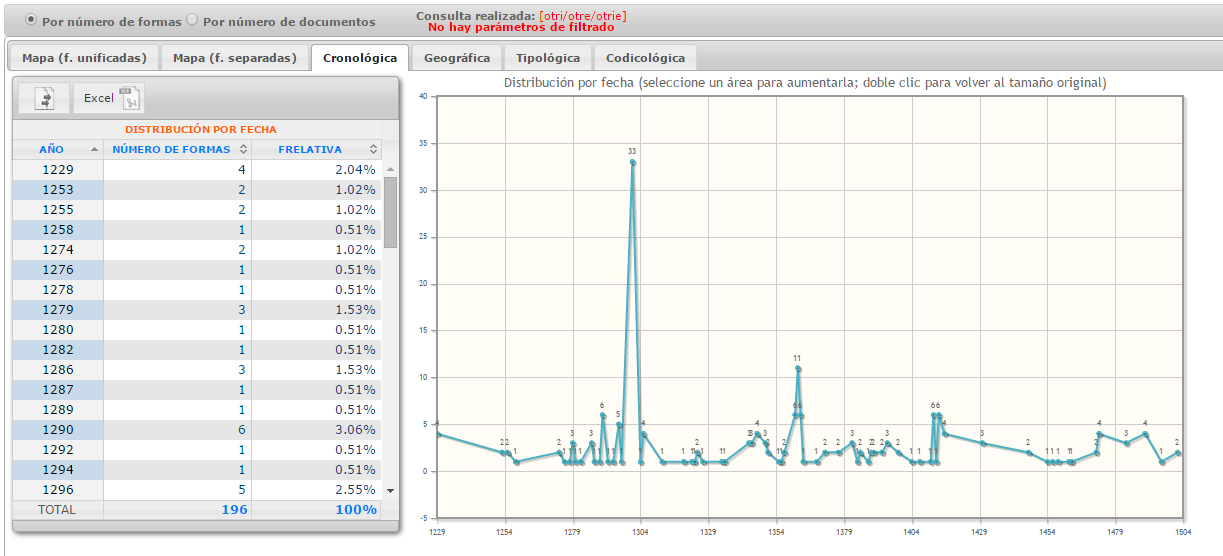Select the Cronológica tab
The height and width of the screenshot is (556, 1223).
point(360,58)
